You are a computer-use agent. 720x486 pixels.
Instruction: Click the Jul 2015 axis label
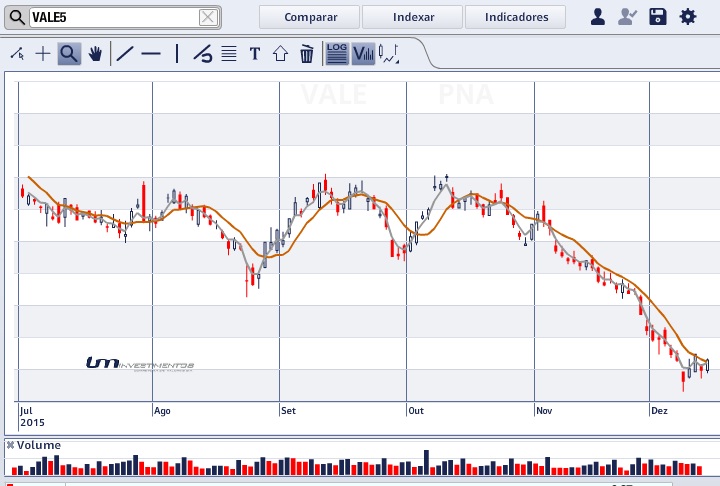pyautogui.click(x=32, y=417)
